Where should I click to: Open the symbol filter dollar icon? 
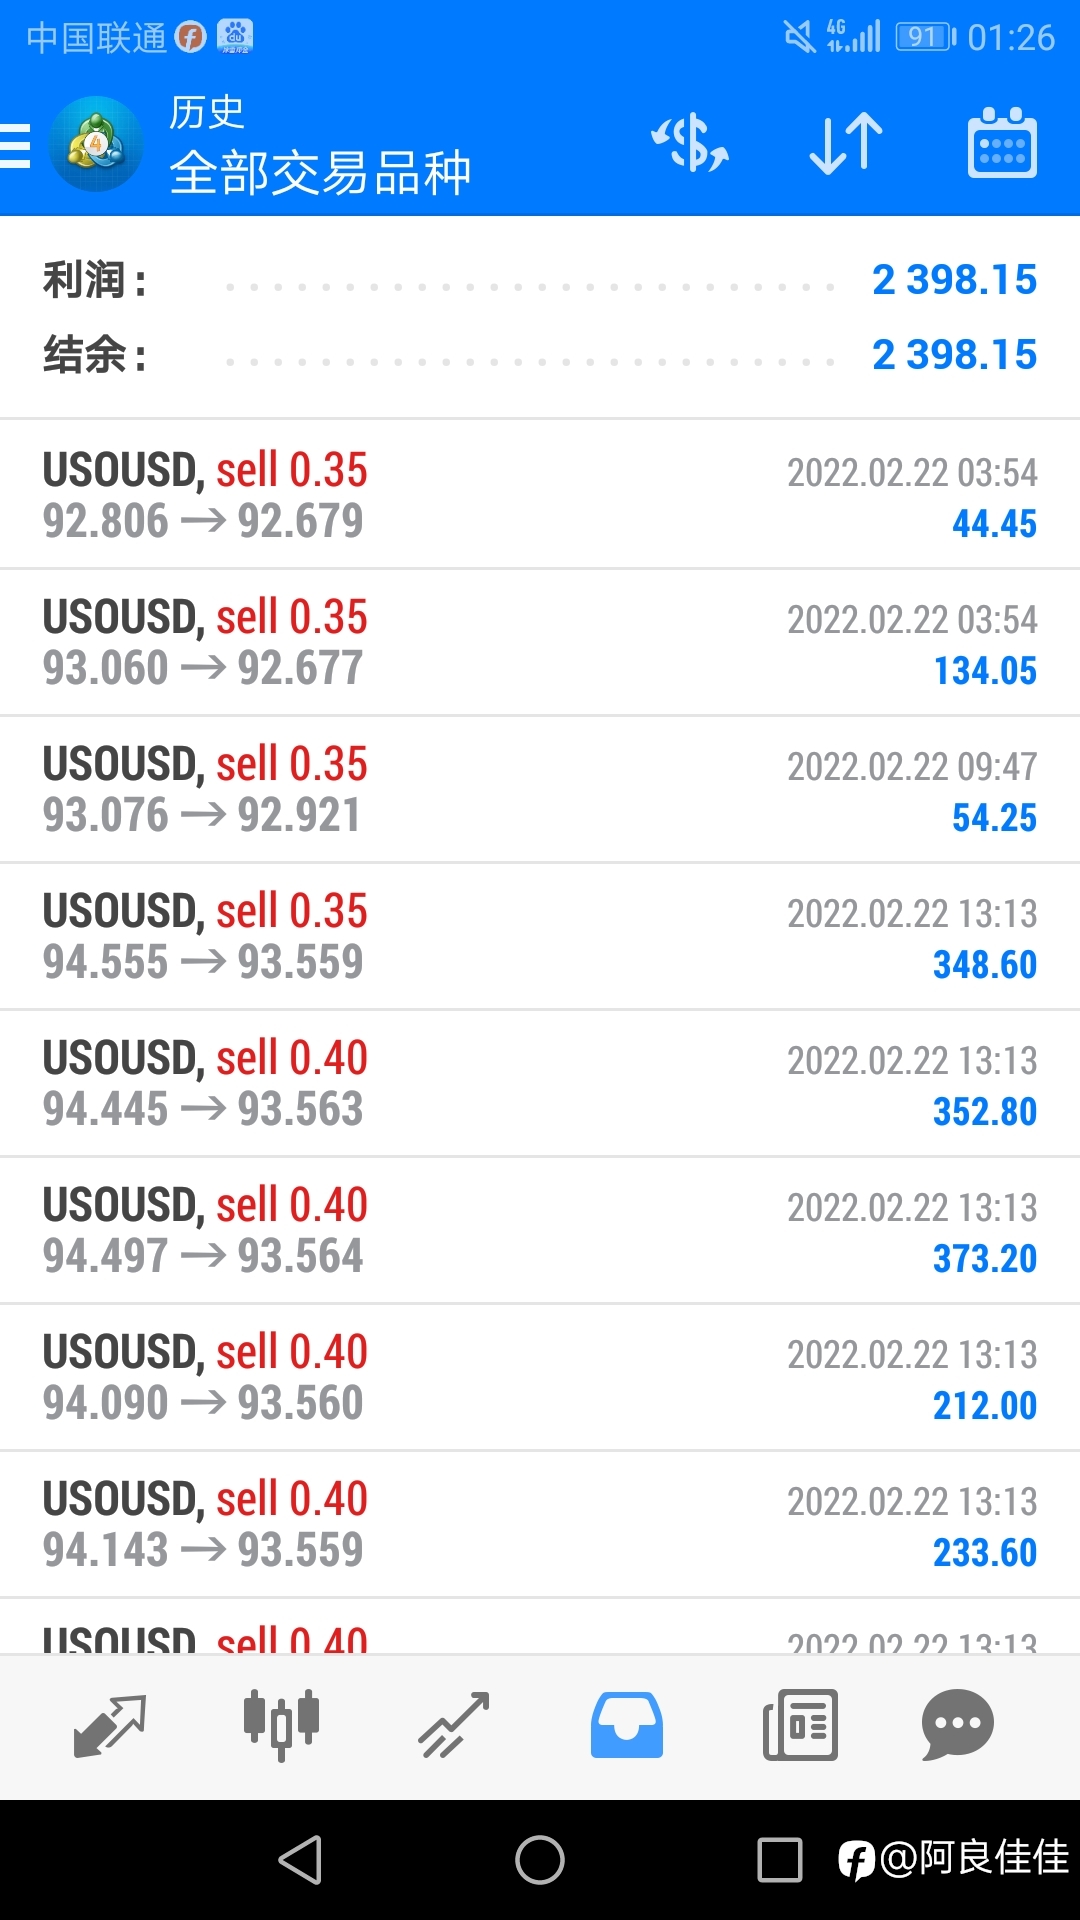click(x=690, y=143)
